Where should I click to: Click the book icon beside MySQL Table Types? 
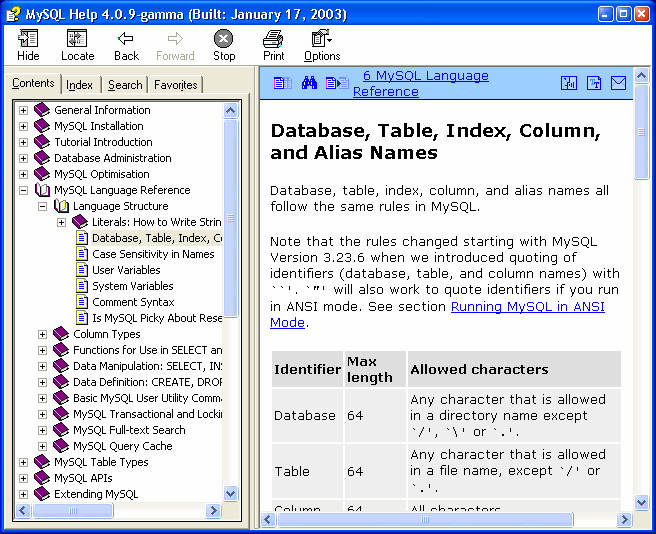point(42,462)
